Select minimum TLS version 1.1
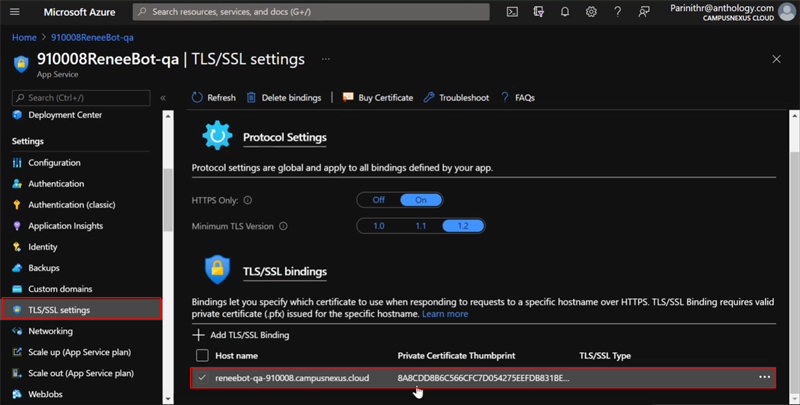This screenshot has width=800, height=405. tap(420, 225)
